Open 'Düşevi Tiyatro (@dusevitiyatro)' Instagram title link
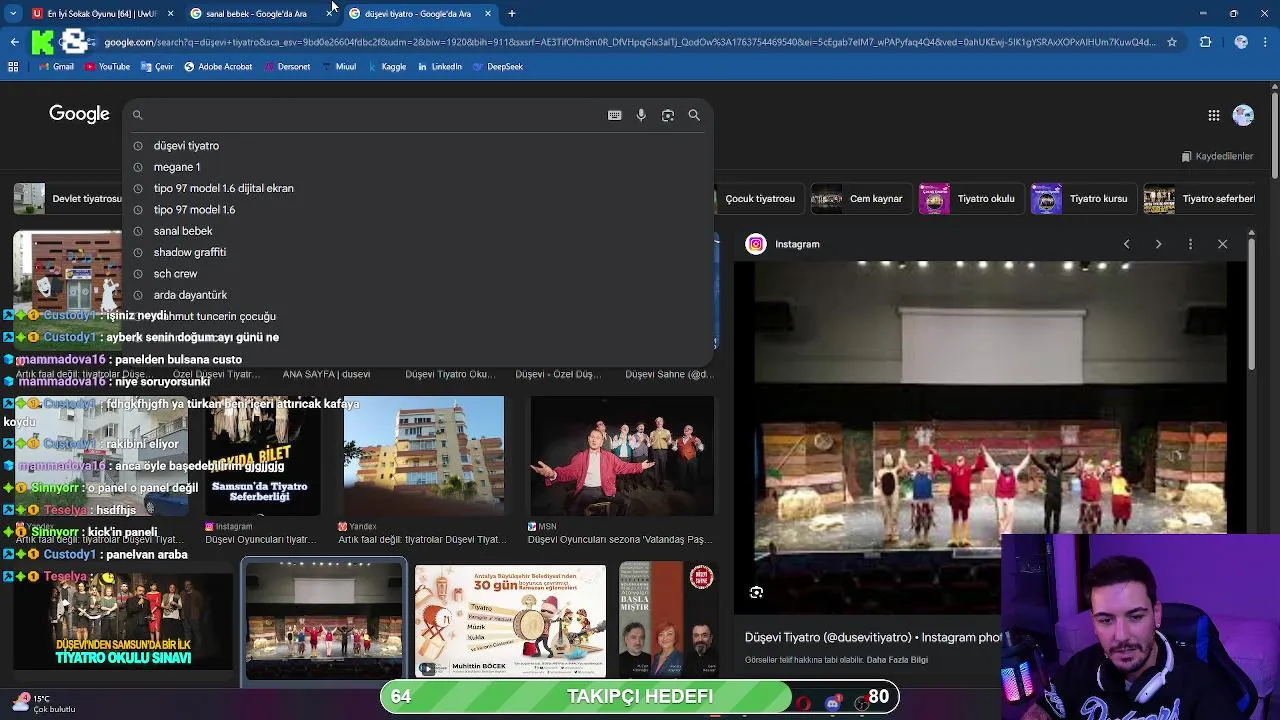Screen dimensions: 1280x720 click(x=873, y=637)
